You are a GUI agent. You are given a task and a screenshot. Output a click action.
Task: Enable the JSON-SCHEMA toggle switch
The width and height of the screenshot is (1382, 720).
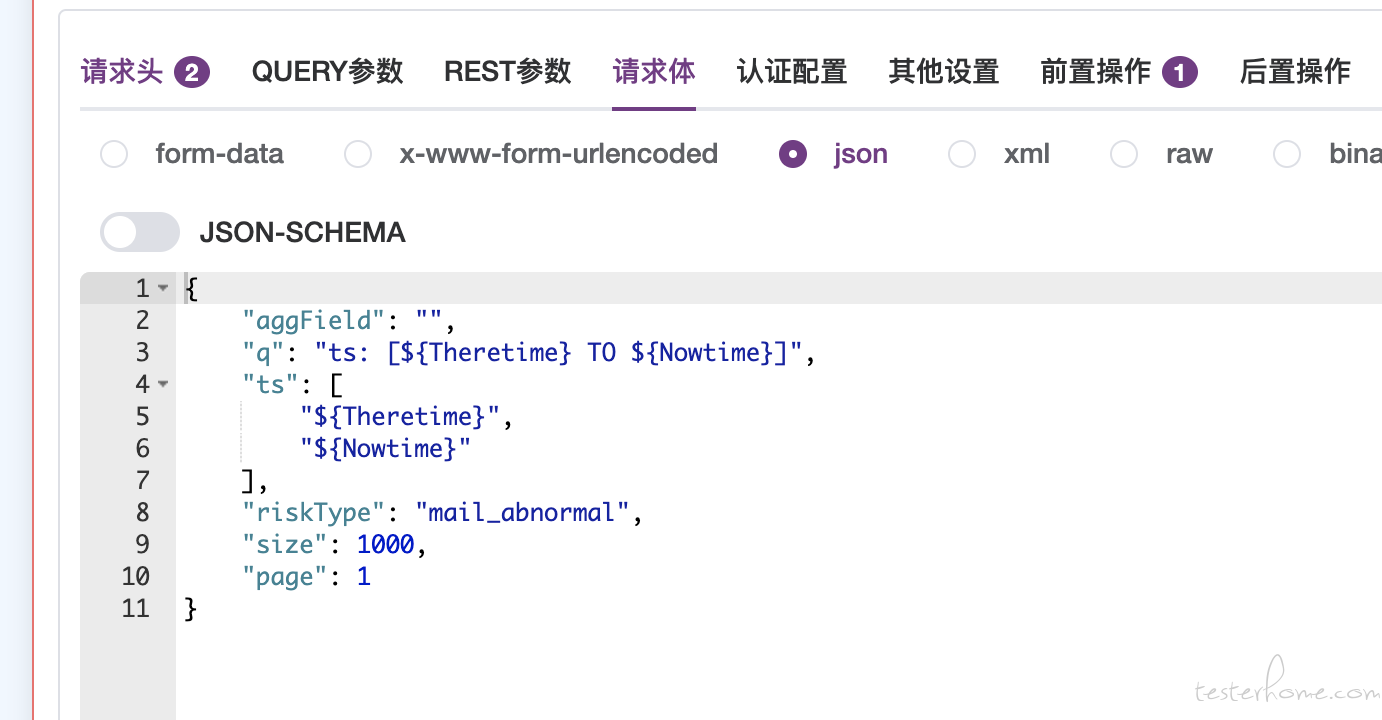coord(140,232)
